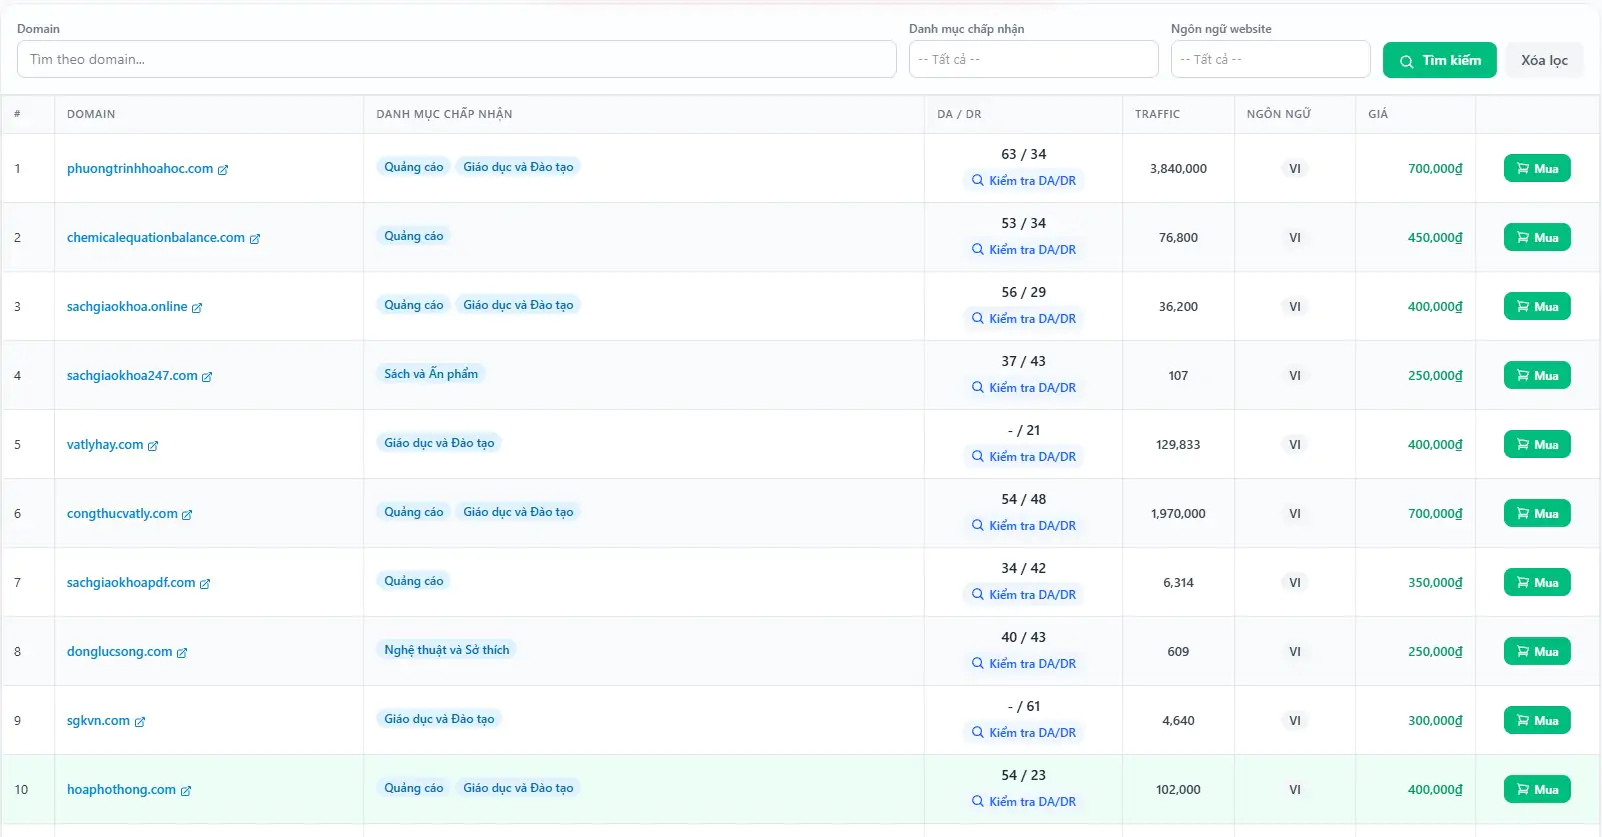The height and width of the screenshot is (837, 1602).
Task: Open external link icon beside congthucvatly.com
Action: (187, 515)
